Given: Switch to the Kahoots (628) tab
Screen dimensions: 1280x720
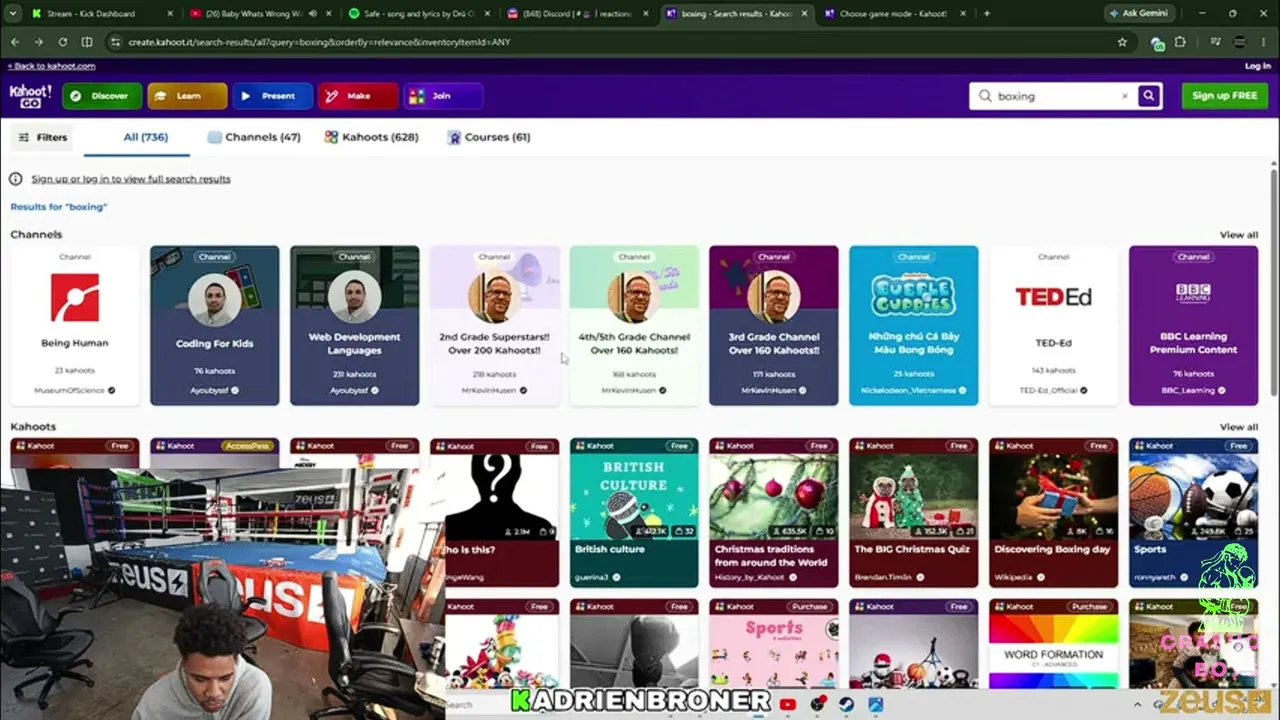Looking at the screenshot, I should pos(372,137).
